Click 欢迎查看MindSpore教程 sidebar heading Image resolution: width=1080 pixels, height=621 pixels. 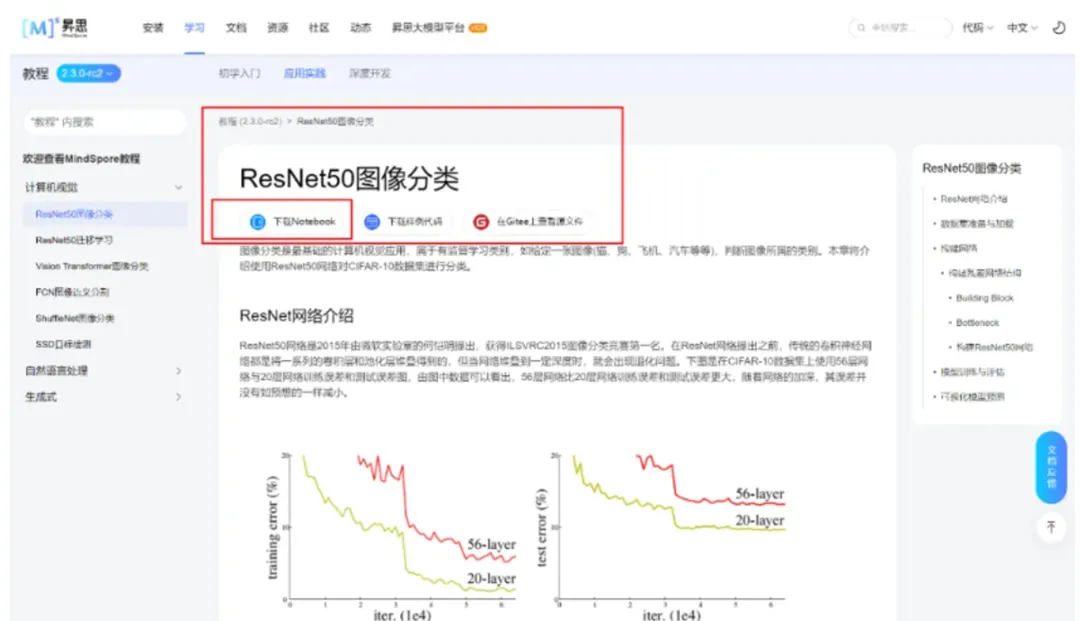point(81,158)
